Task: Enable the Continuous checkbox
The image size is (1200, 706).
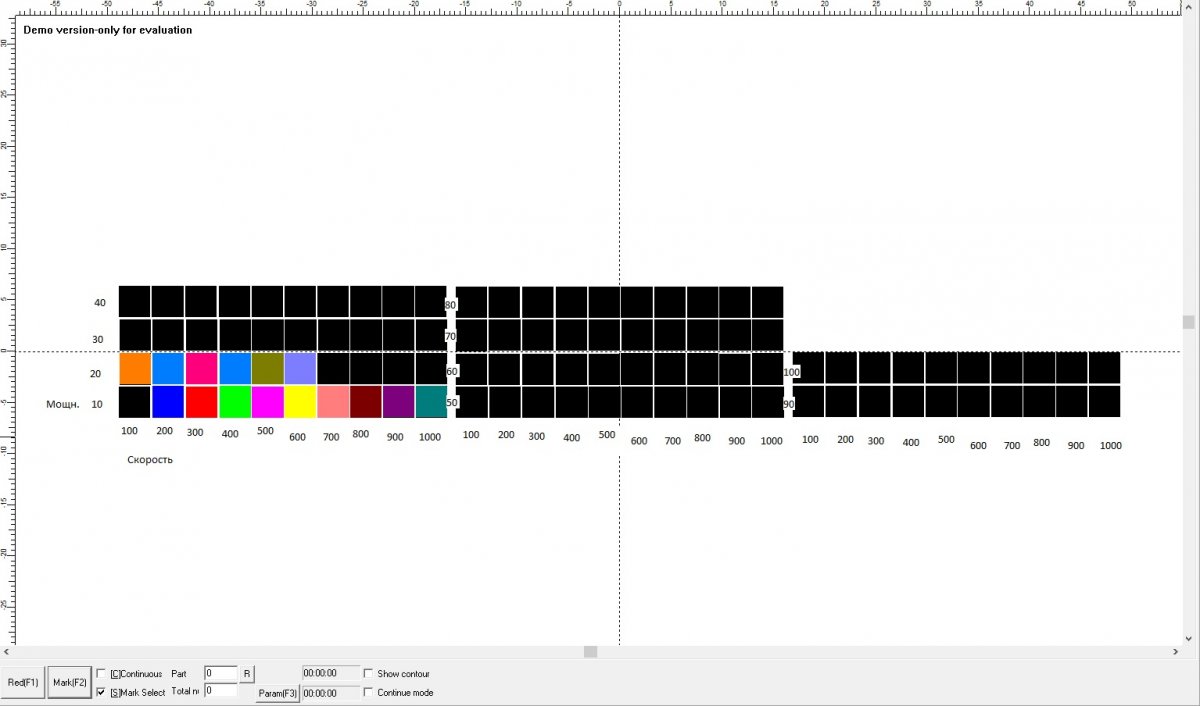Action: [102, 674]
